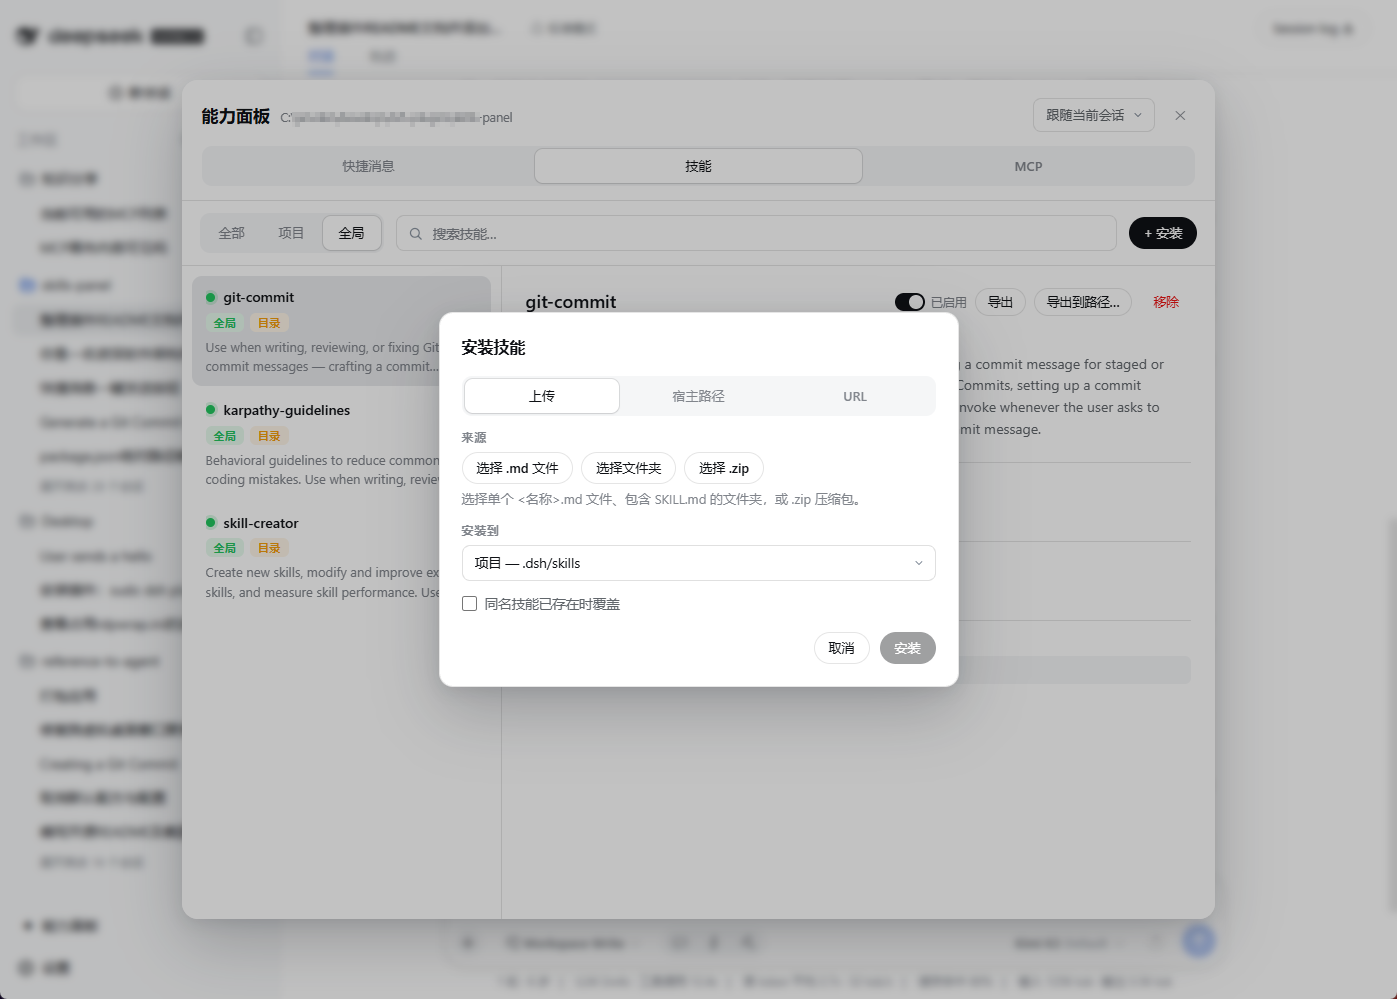The width and height of the screenshot is (1397, 999).
Task: Filter skills by 全部
Action: coord(232,233)
